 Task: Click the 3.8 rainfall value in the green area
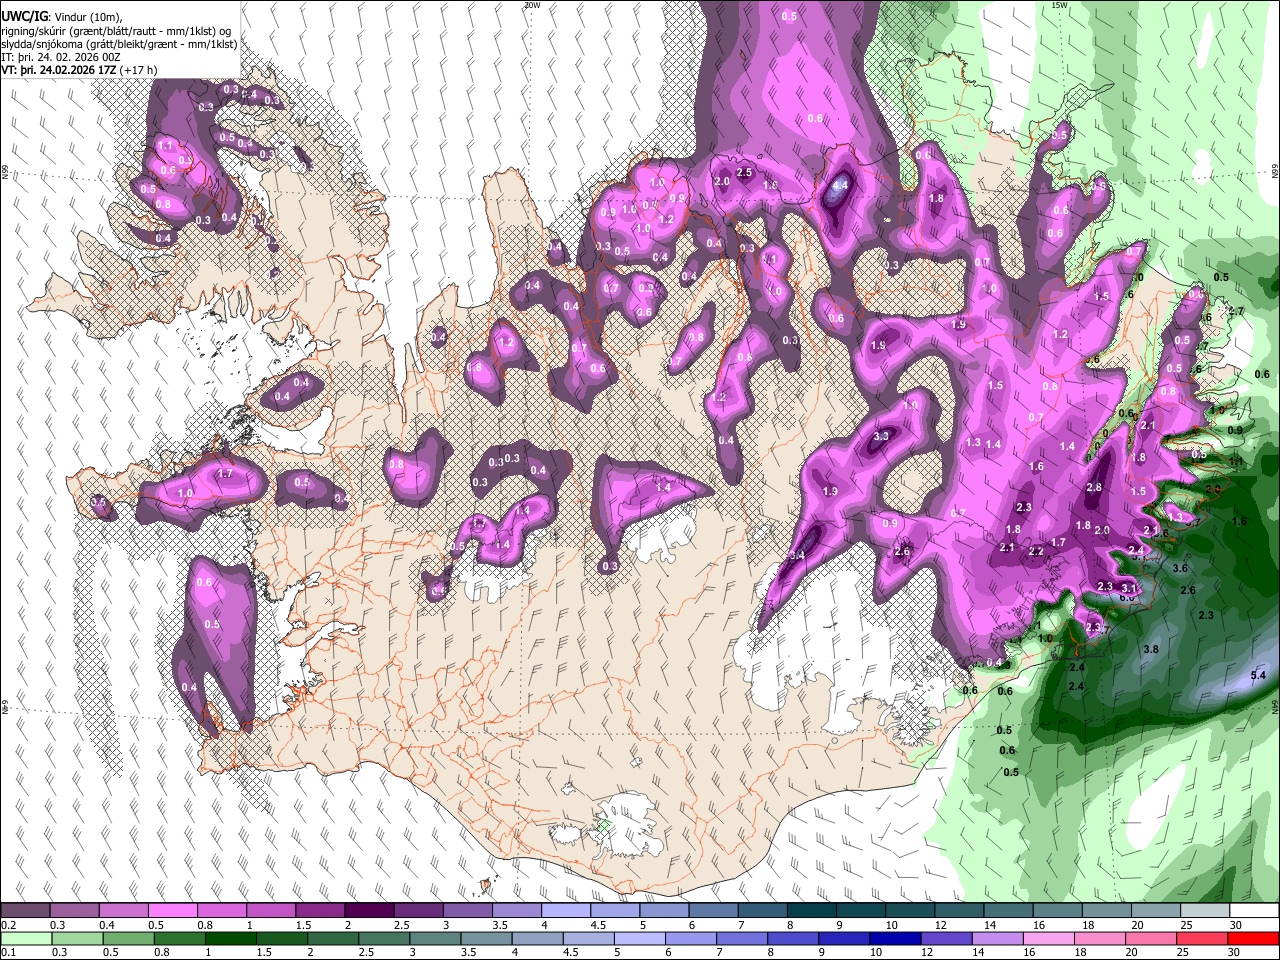[x=1151, y=649]
